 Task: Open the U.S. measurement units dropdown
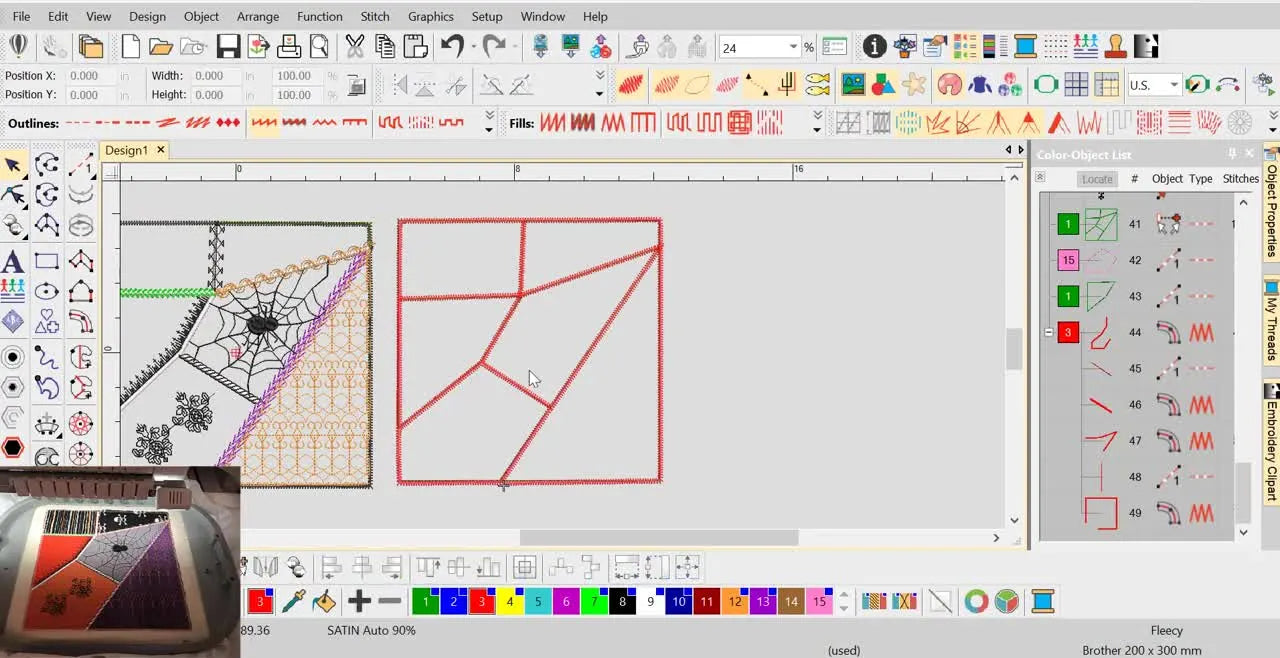coord(1174,85)
